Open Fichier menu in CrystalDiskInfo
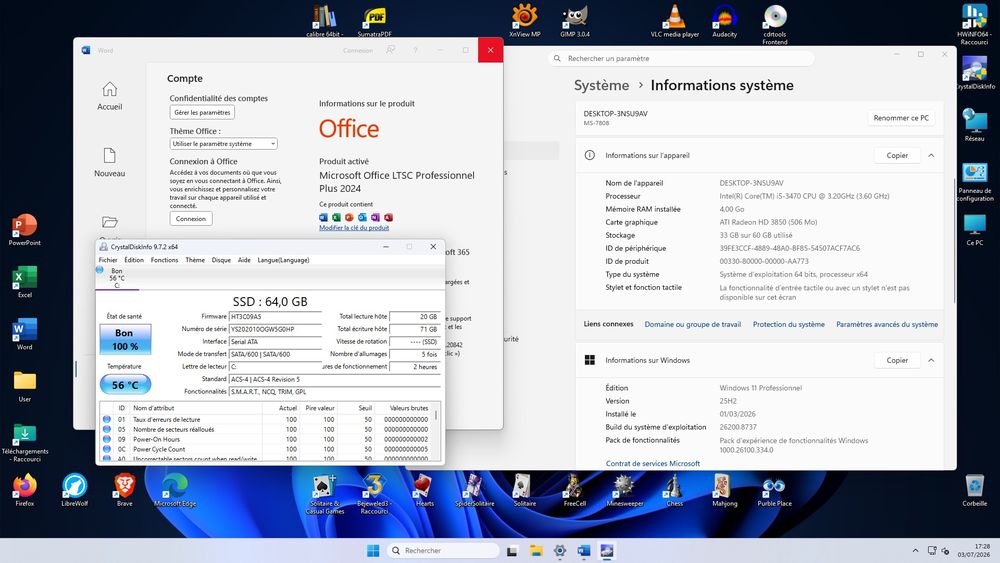Viewport: 1000px width, 563px height. pos(108,260)
